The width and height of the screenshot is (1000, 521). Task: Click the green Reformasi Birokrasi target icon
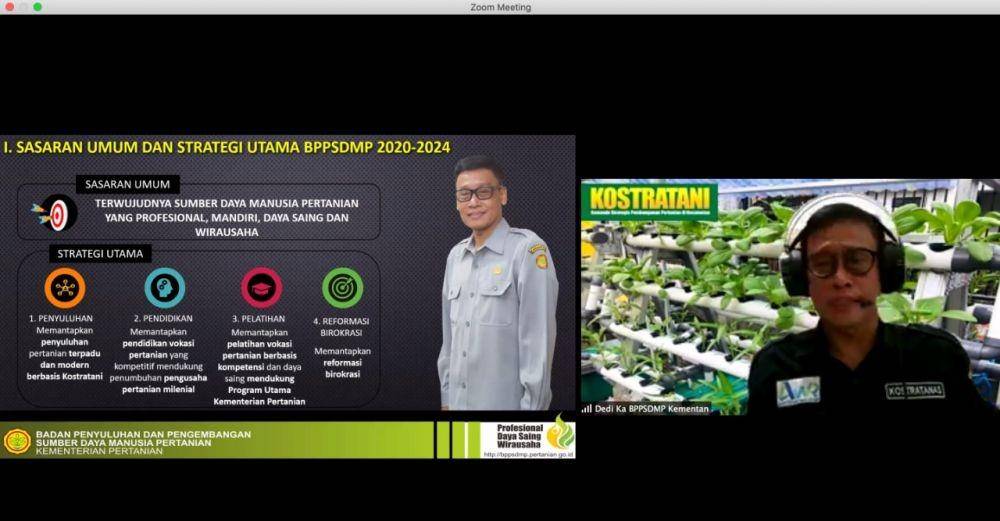(x=342, y=288)
